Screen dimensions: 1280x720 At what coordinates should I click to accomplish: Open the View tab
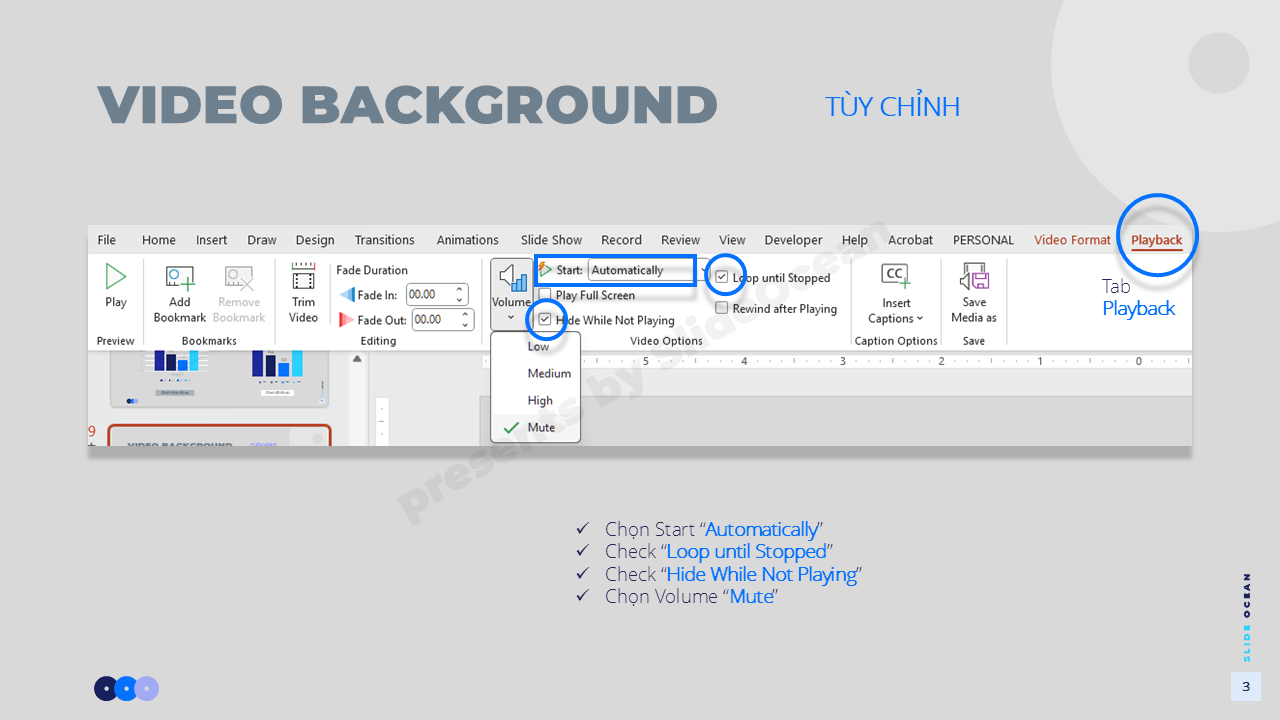(x=732, y=240)
